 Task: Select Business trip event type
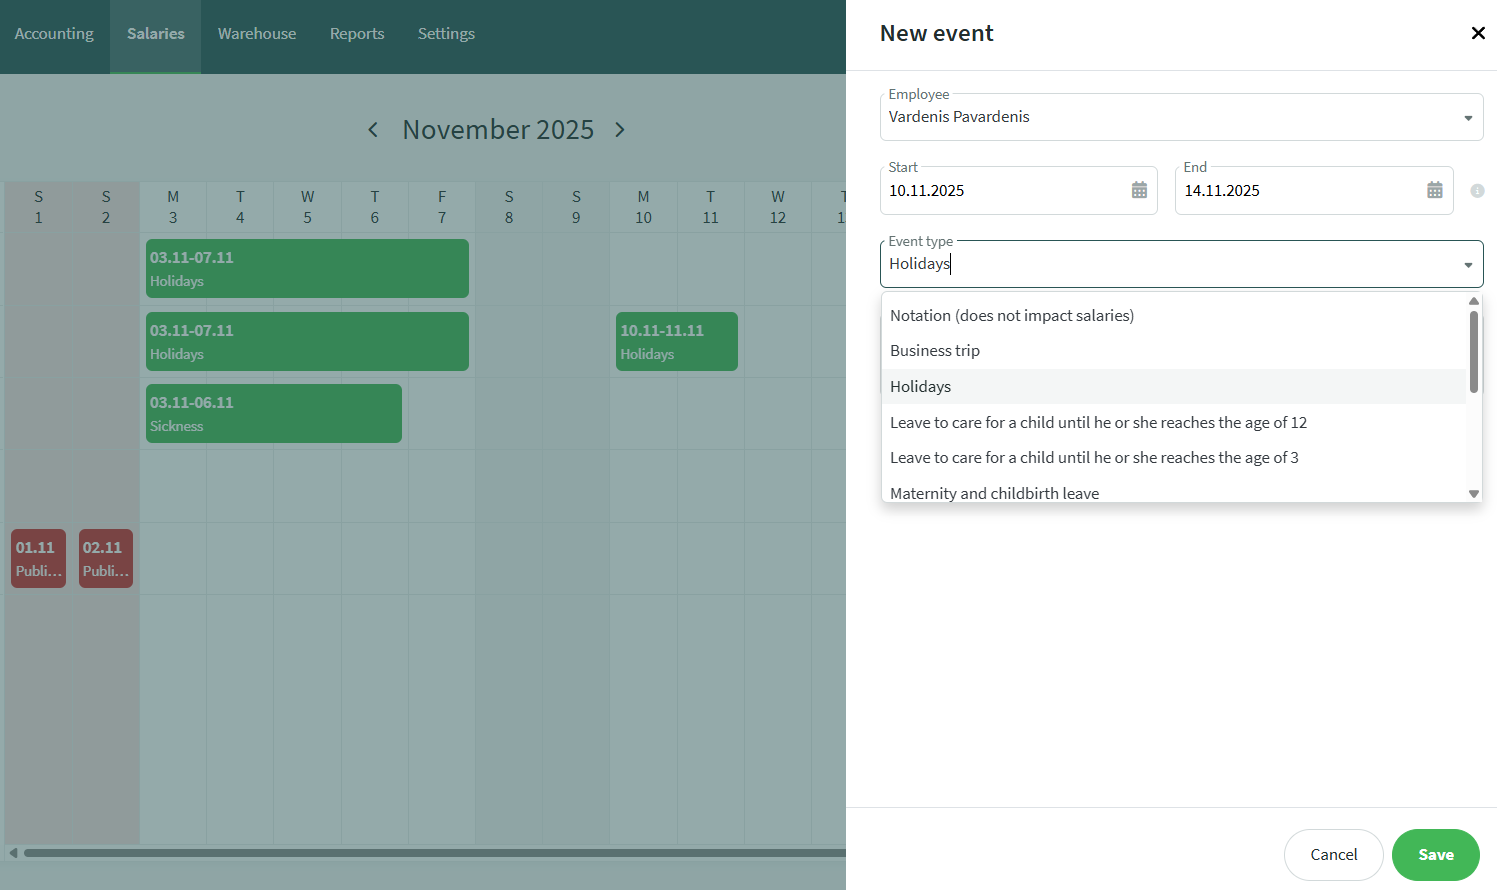[935, 351]
